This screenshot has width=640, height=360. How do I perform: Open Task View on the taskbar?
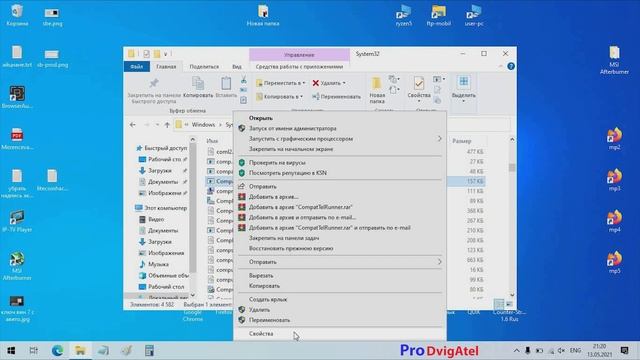coord(34,351)
